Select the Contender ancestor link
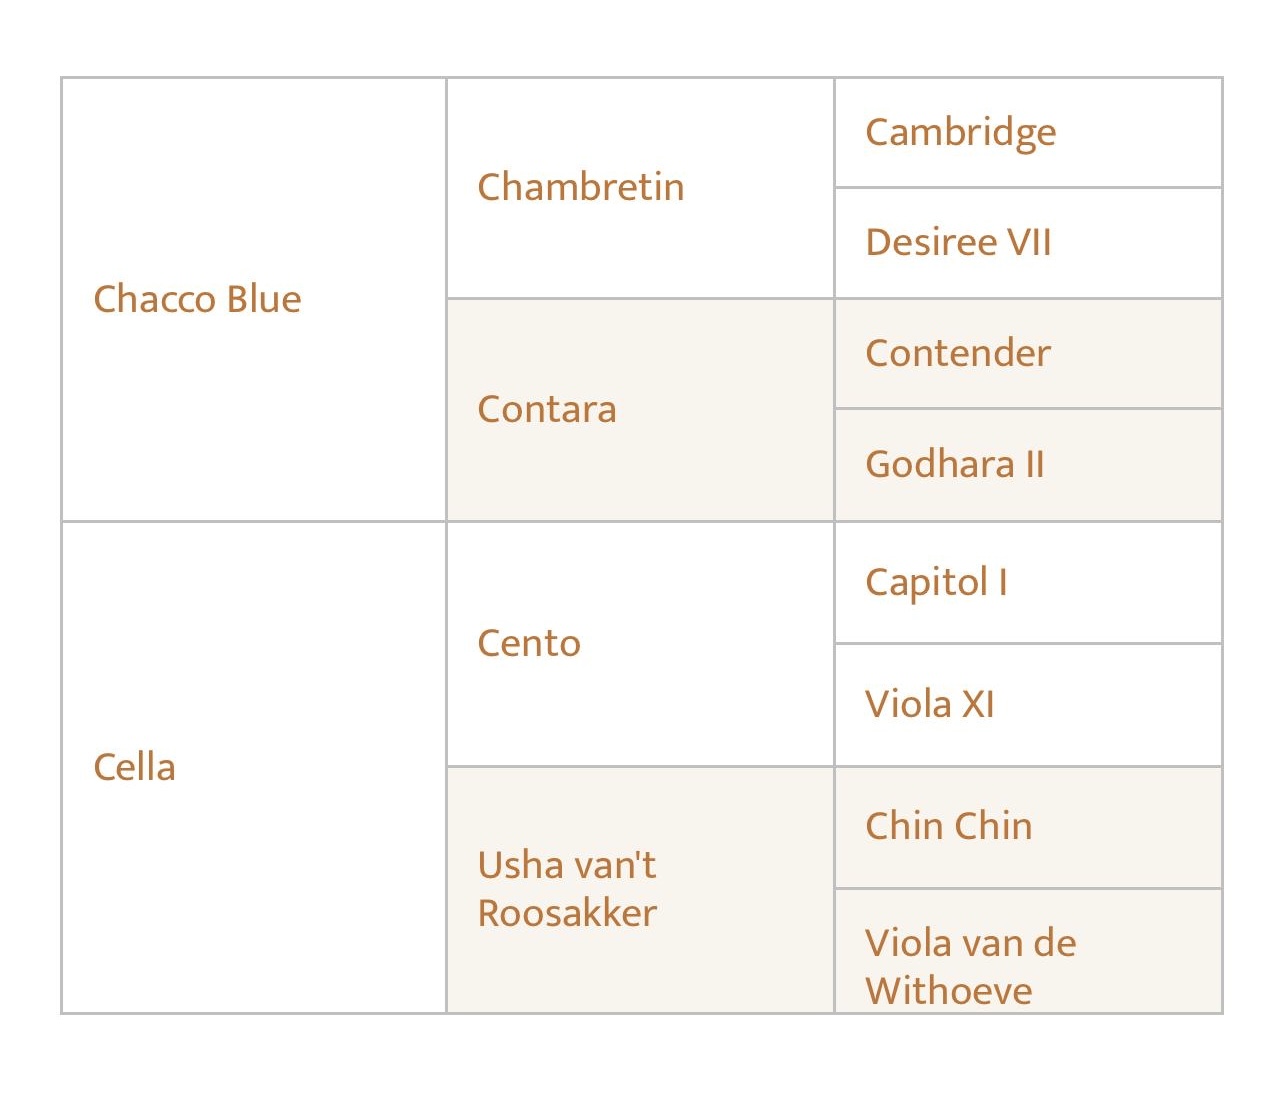 point(958,353)
